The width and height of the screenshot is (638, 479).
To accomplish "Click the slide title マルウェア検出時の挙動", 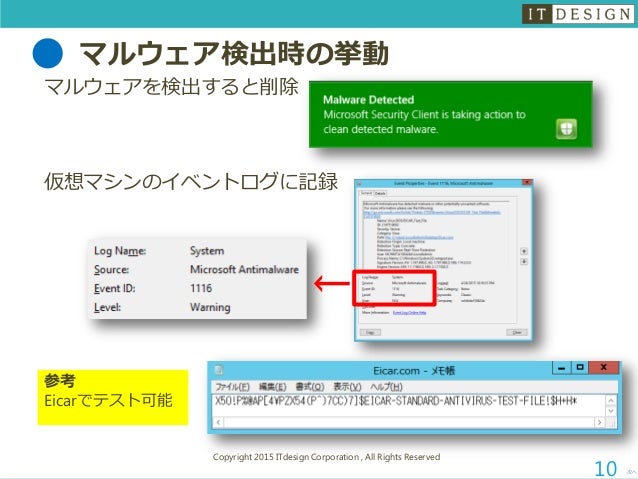I will pyautogui.click(x=234, y=54).
